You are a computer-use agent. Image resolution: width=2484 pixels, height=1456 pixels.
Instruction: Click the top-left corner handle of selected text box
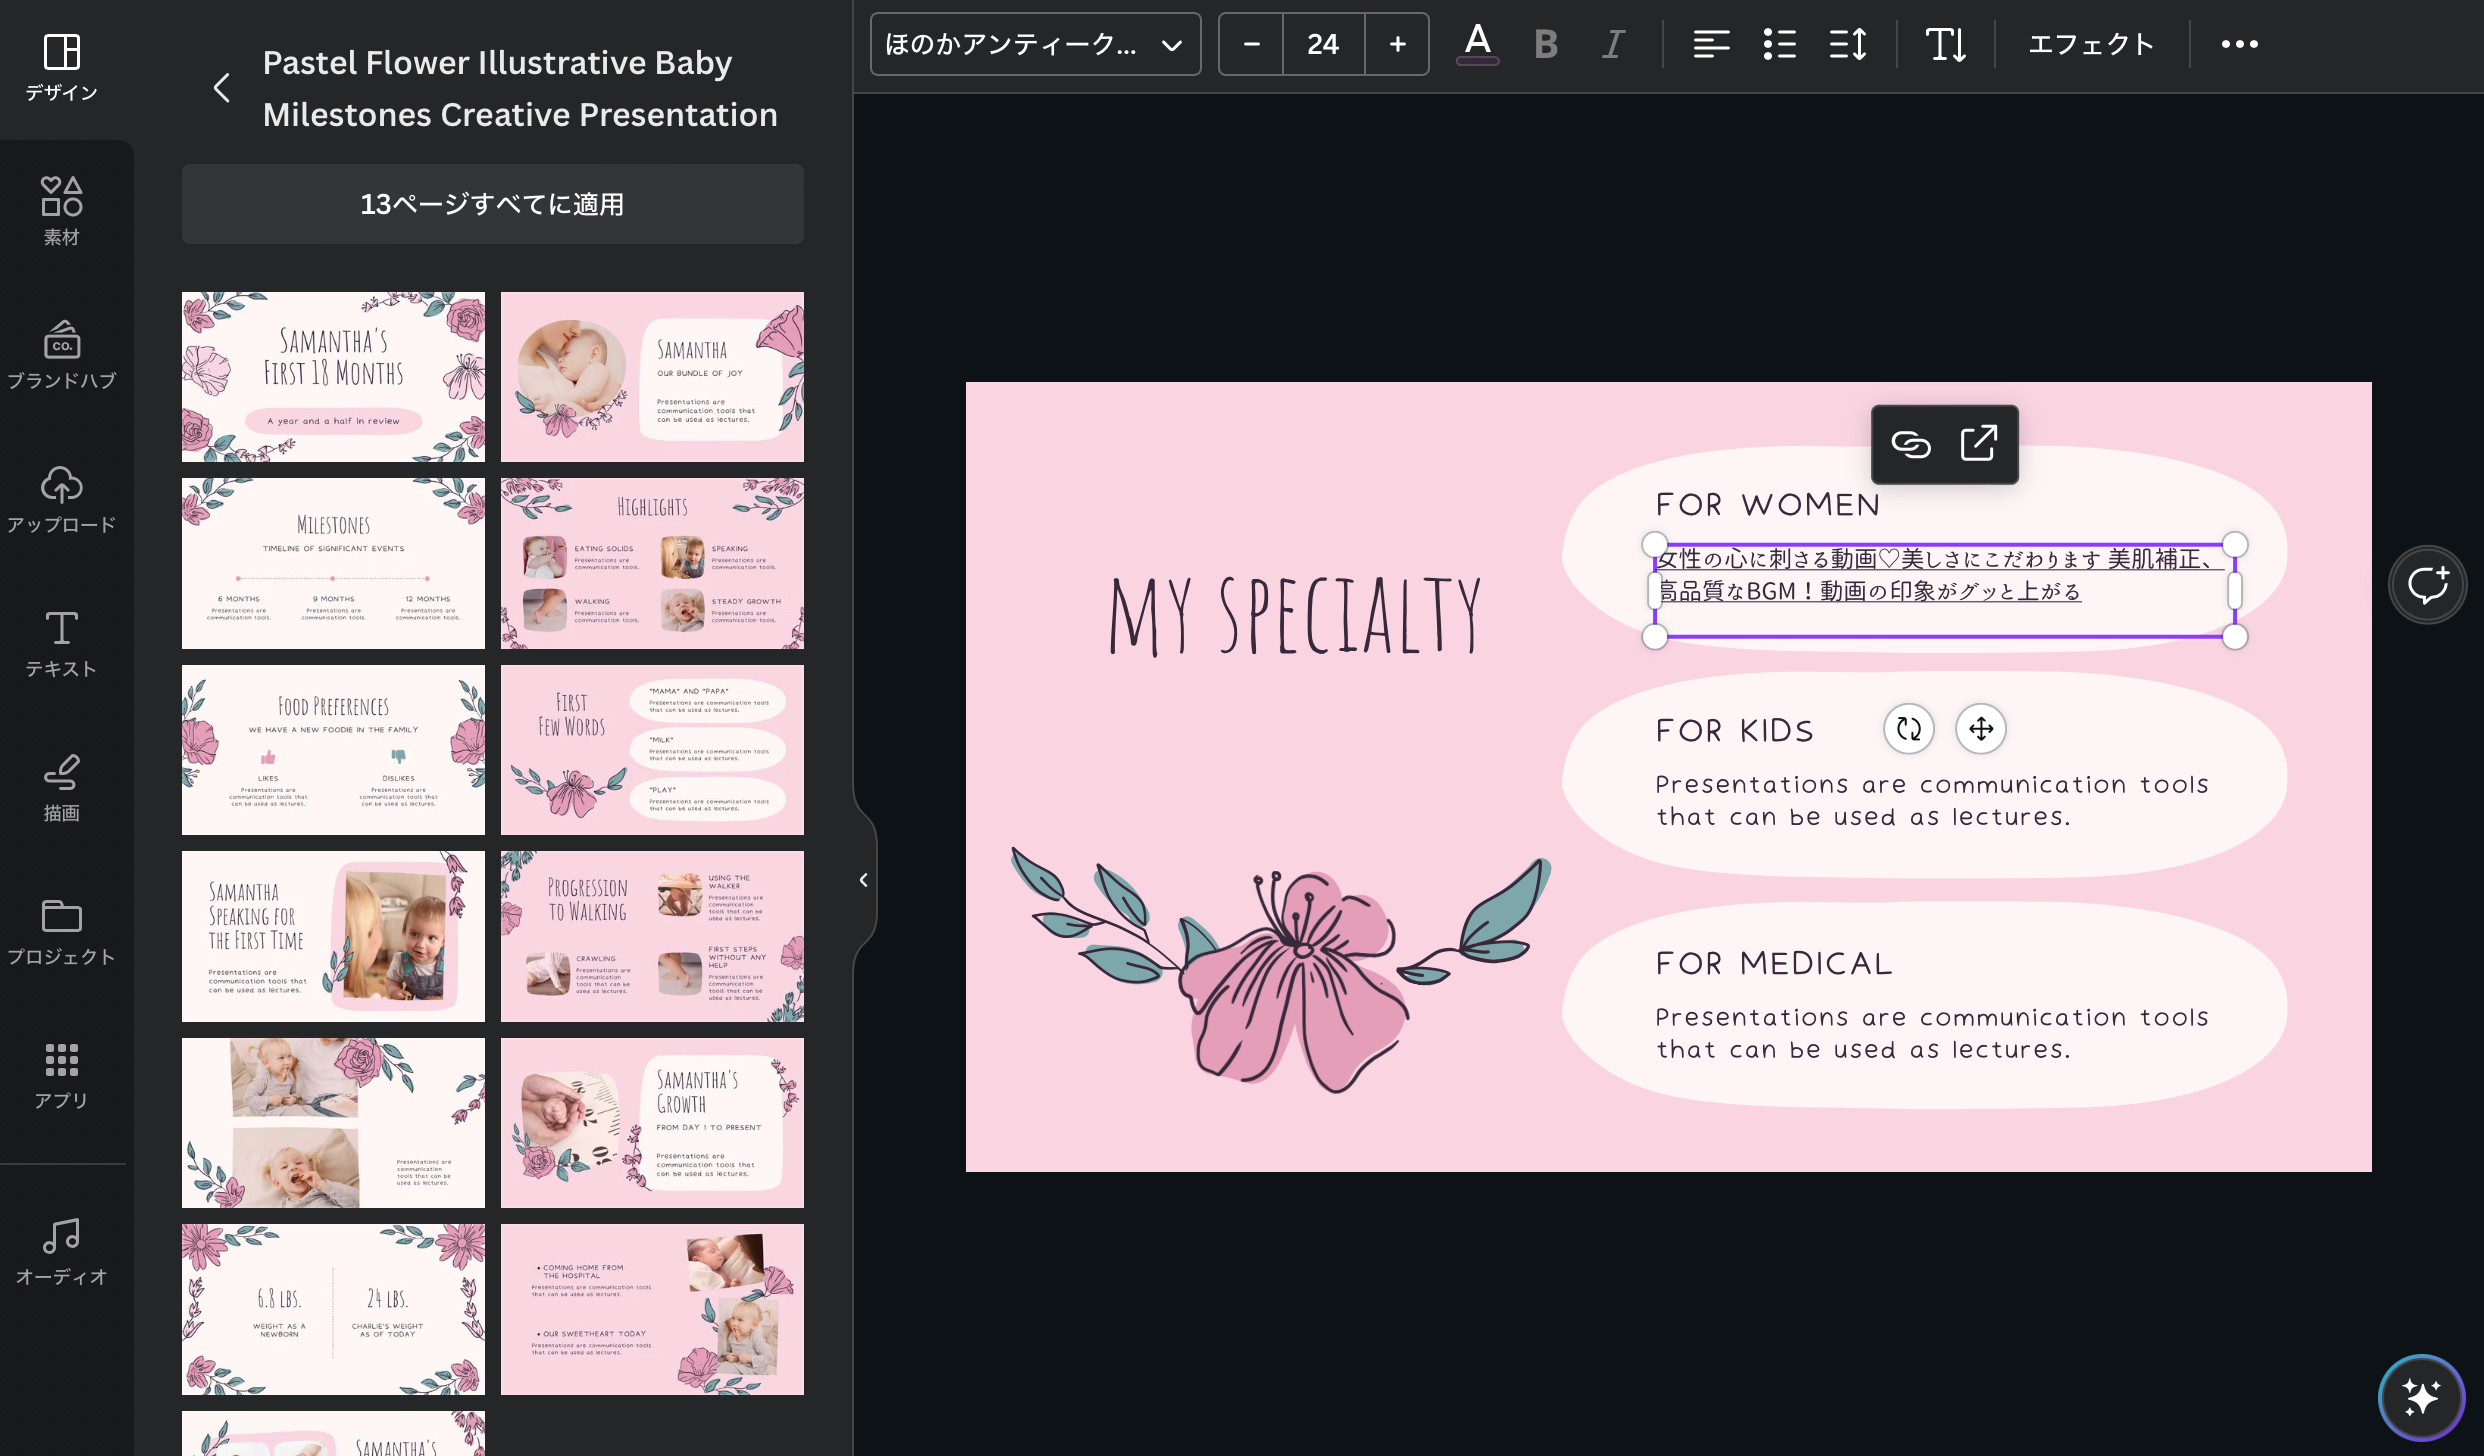1655,545
